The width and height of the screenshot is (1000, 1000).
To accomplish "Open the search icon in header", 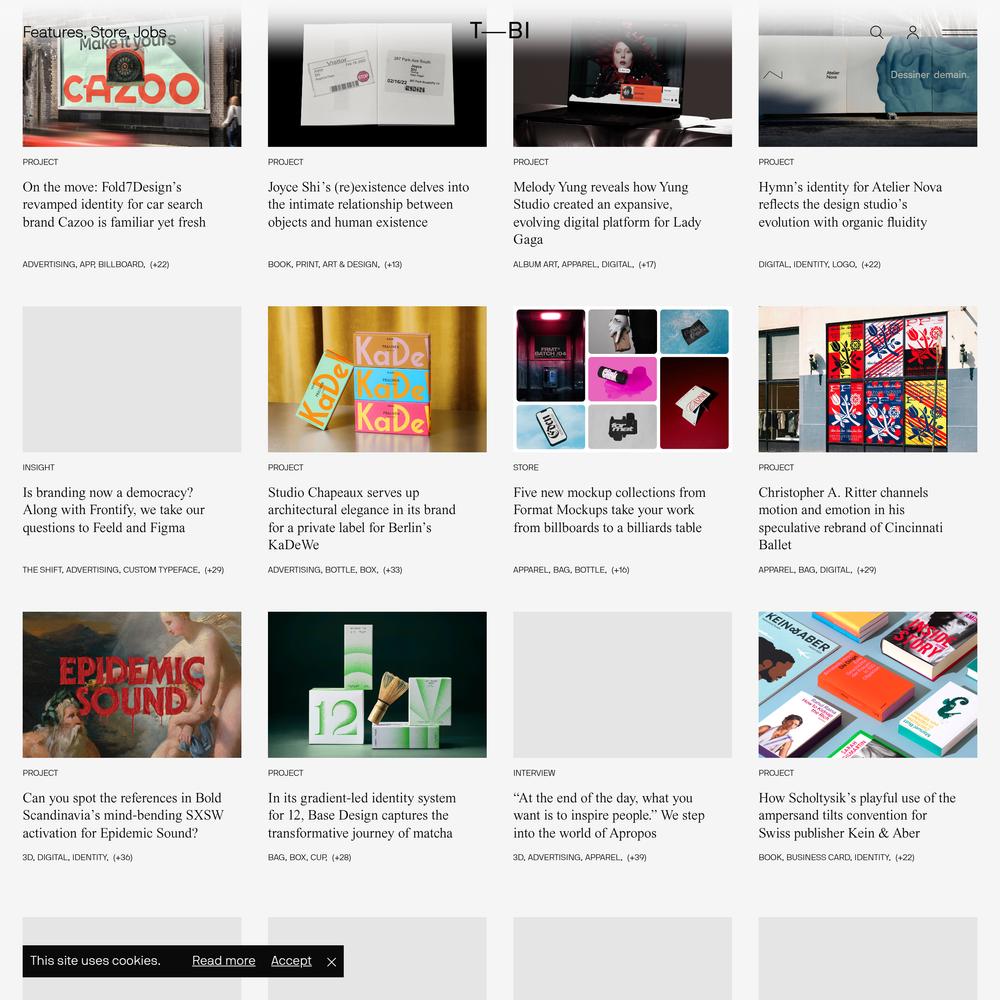I will 876,32.
